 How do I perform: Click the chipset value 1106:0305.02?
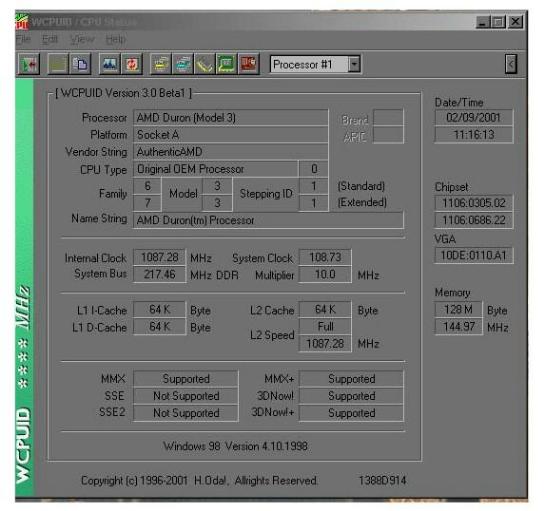coord(474,203)
